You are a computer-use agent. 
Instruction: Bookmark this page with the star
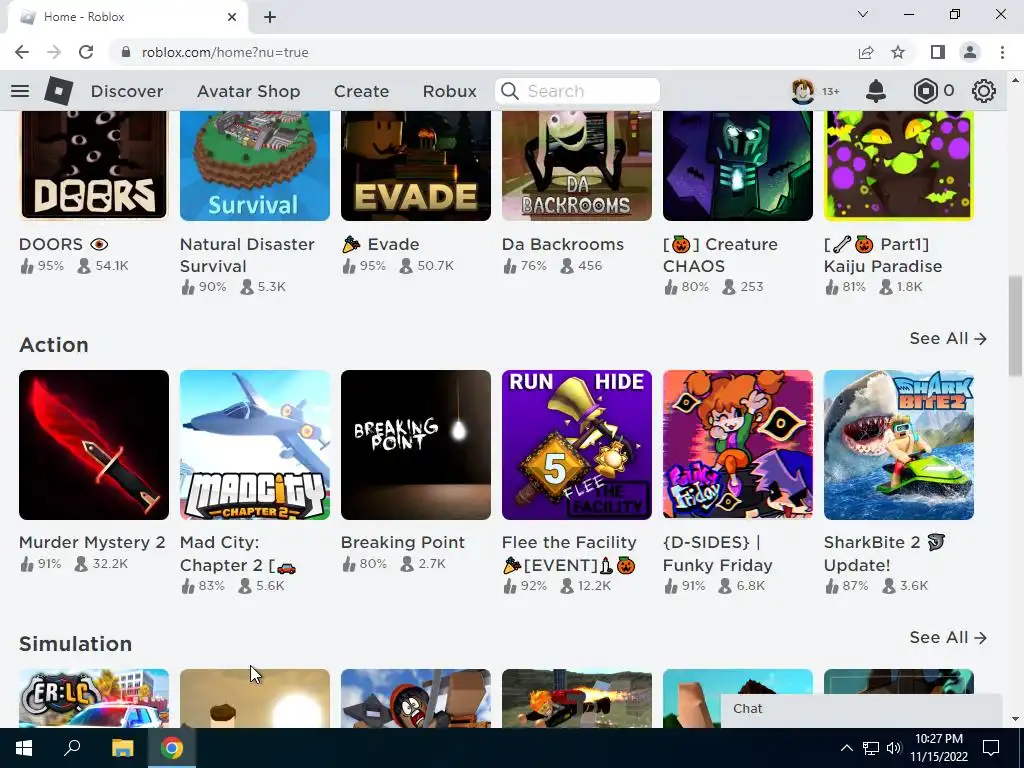(898, 52)
